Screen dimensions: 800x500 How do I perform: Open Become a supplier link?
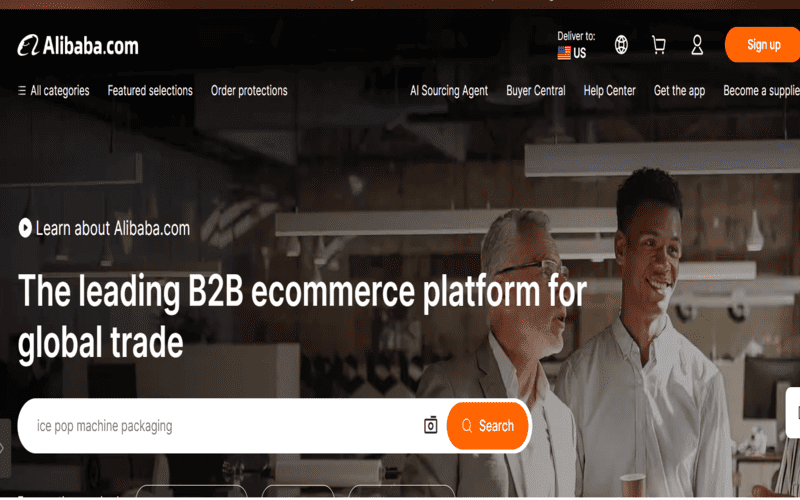pos(761,91)
